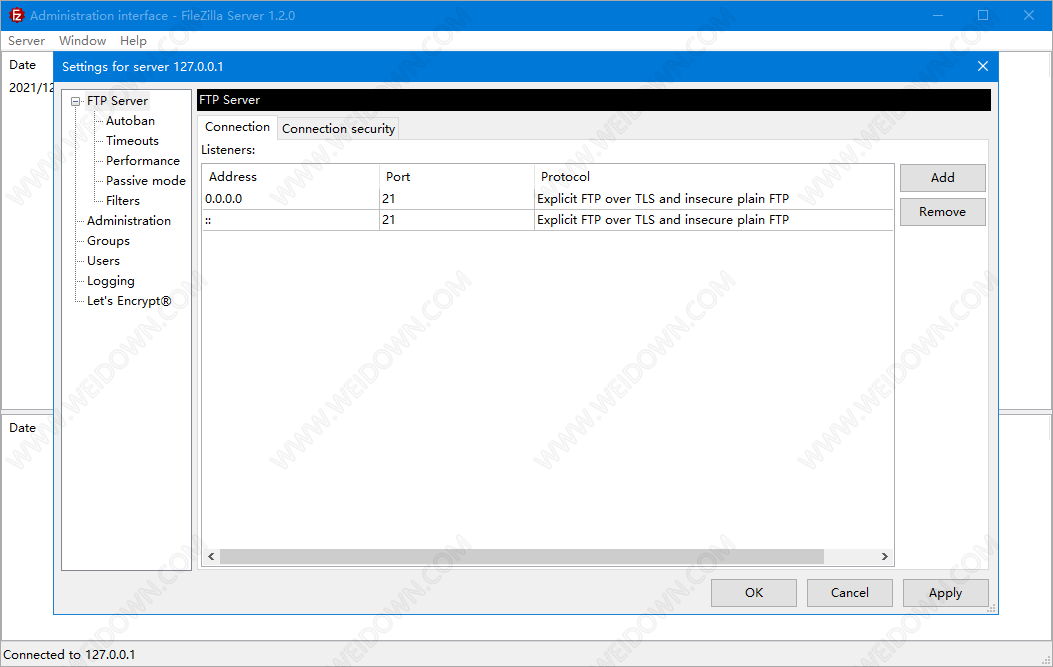This screenshot has width=1053, height=667.
Task: Click the protocol cell in the 0.0.0.0 row
Action: pos(714,199)
